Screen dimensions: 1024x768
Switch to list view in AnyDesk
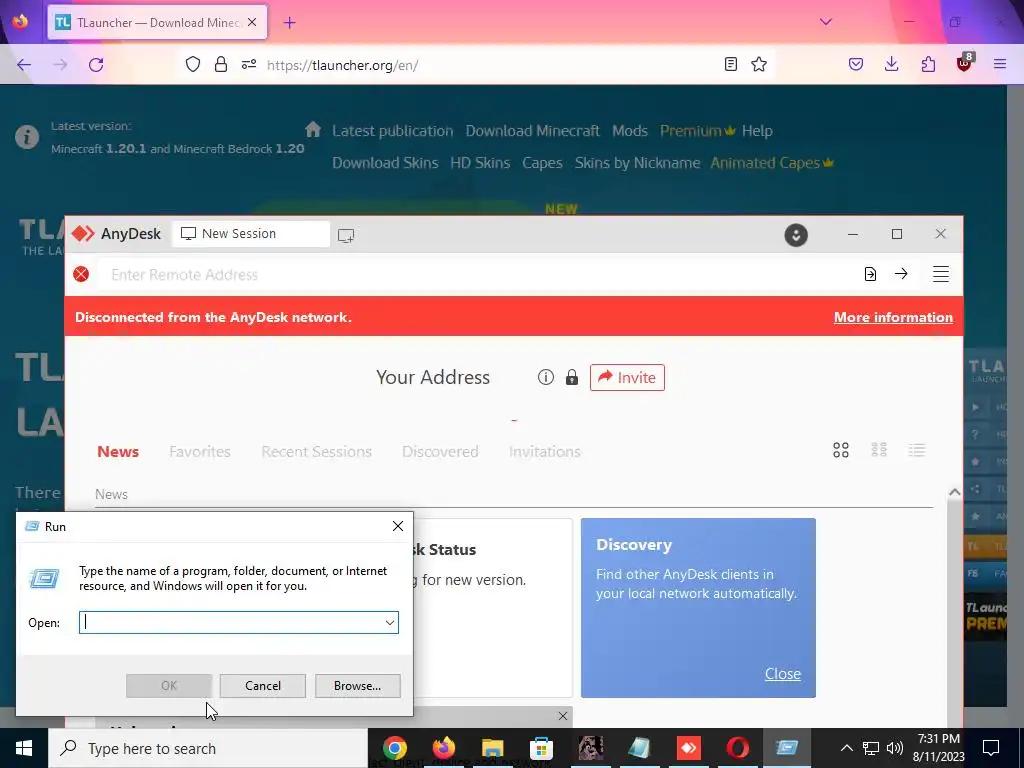click(x=917, y=450)
